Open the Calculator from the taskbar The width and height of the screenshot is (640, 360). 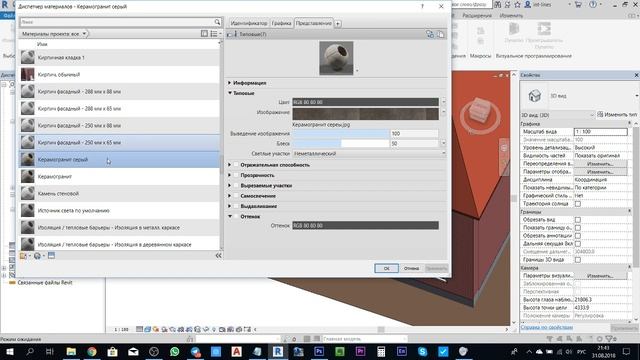tap(381, 351)
